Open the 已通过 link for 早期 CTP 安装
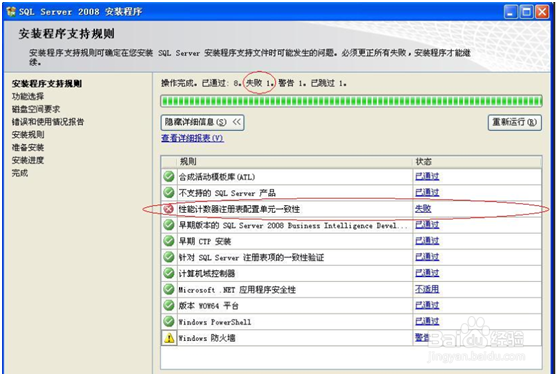The height and width of the screenshot is (376, 558). tap(427, 241)
